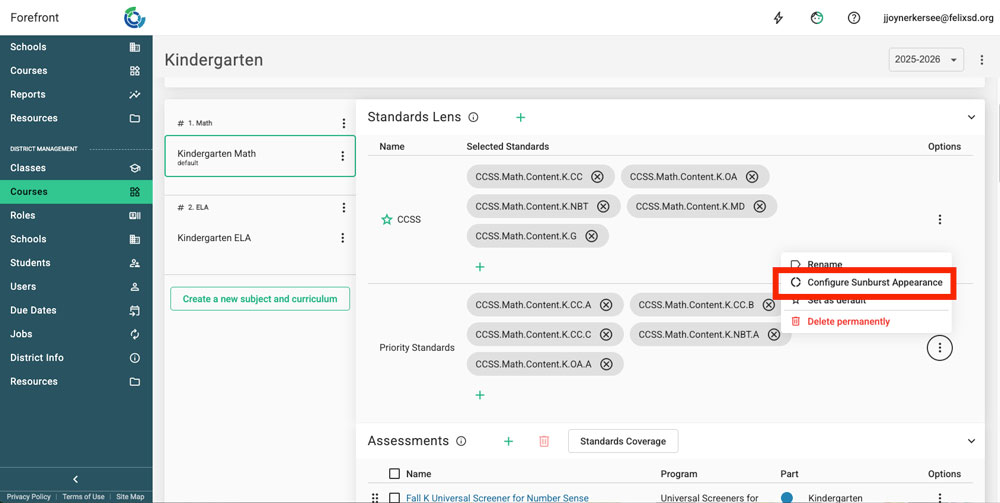The height and width of the screenshot is (503, 1000).
Task: Remove the CCSS.Math.Content.K.CC standard chip
Action: click(x=597, y=177)
